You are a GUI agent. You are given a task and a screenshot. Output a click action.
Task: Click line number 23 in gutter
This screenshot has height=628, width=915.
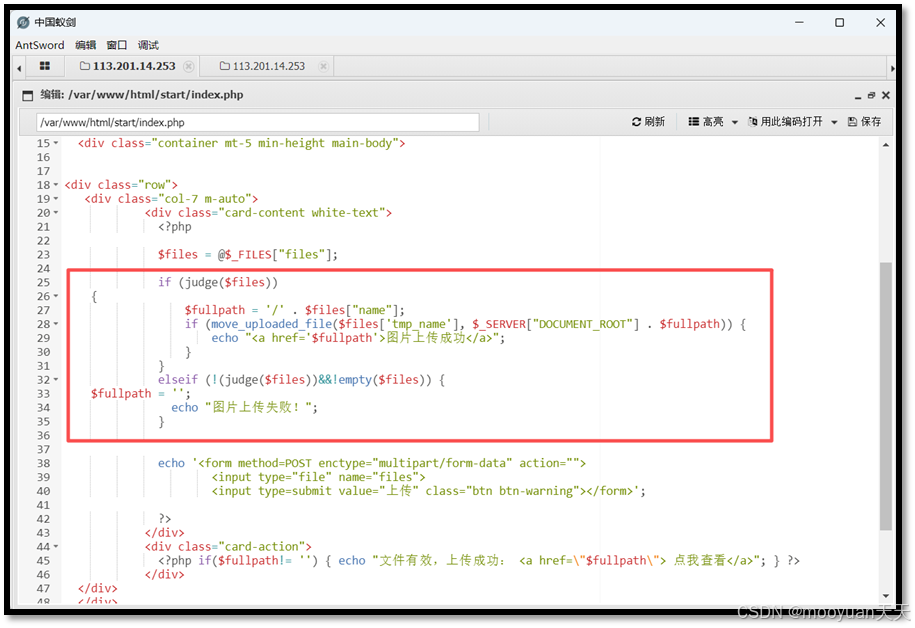(43, 254)
